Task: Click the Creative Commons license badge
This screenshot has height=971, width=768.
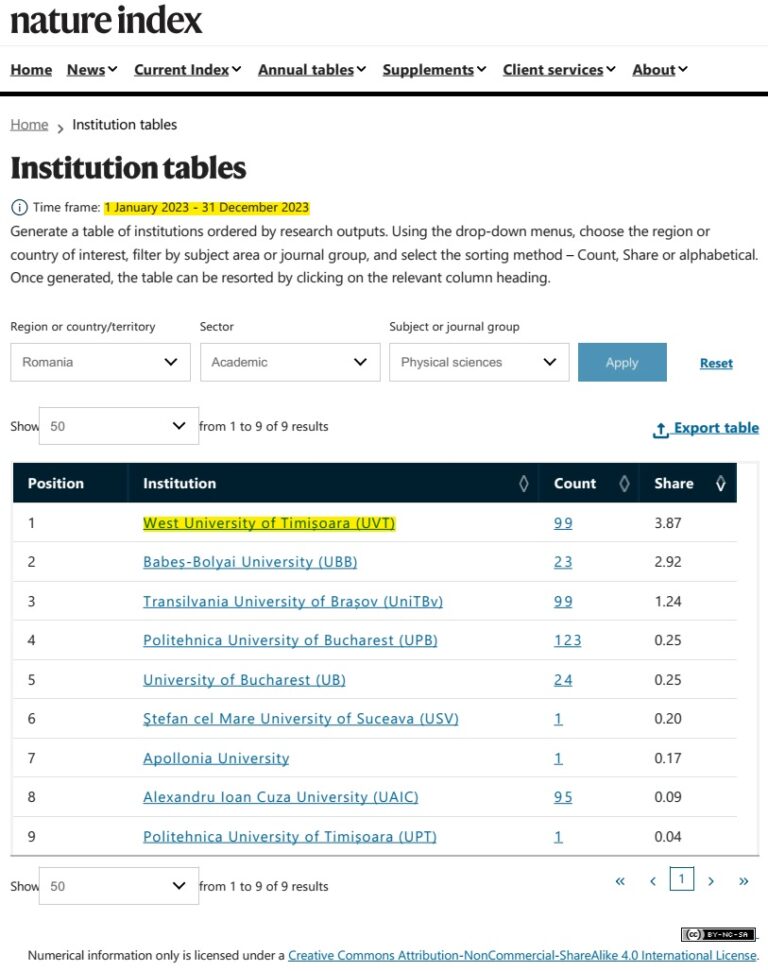Action: pyautogui.click(x=718, y=934)
